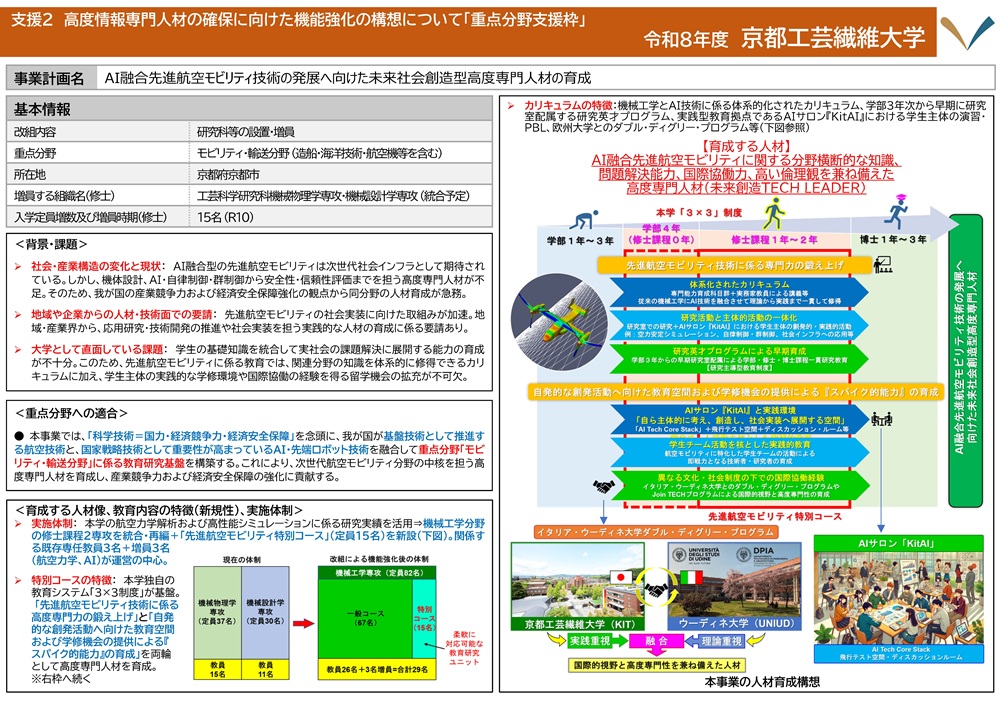
Task: Click the ウーディネ大学 (UNIUD) label
Action: (x=735, y=623)
